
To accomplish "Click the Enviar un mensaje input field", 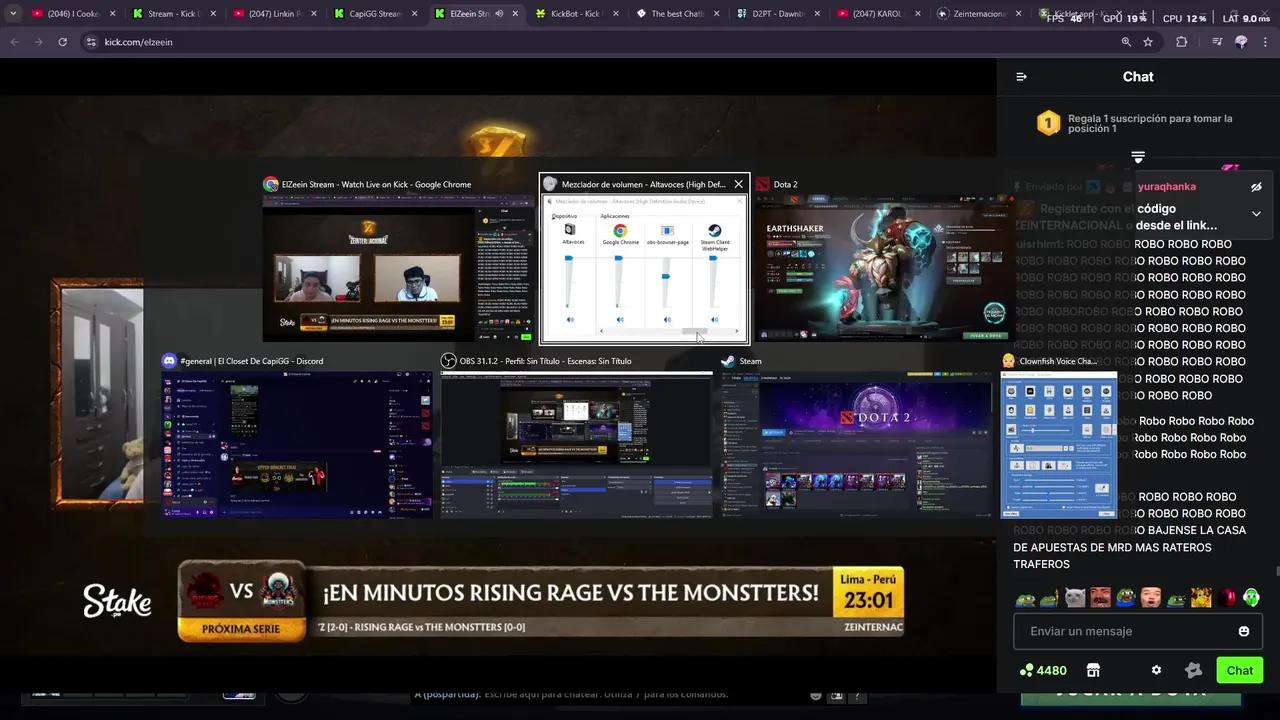I will [x=1137, y=631].
